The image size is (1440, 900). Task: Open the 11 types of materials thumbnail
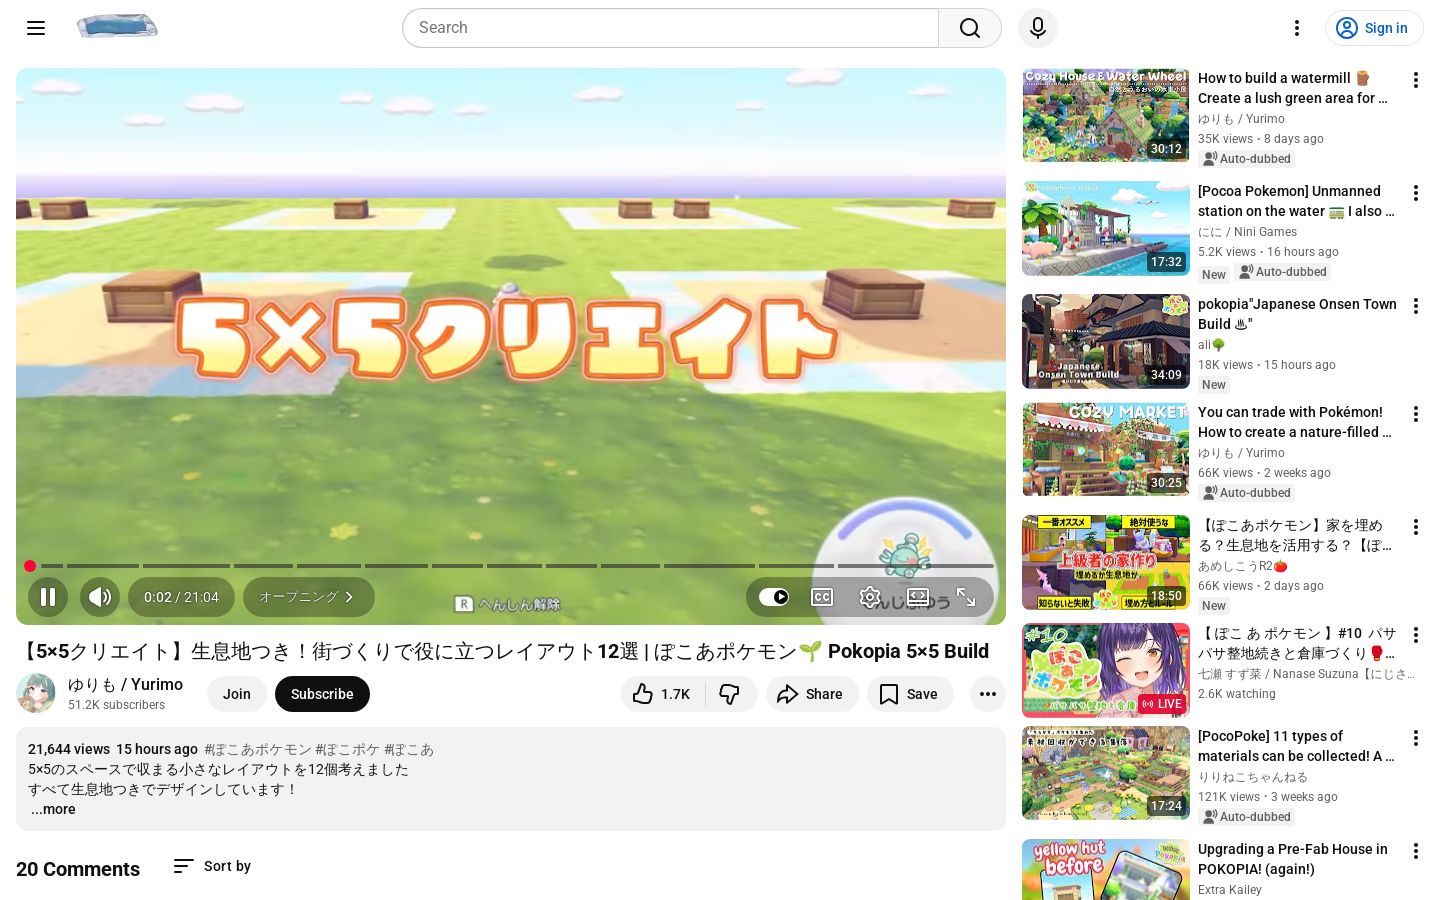point(1106,773)
